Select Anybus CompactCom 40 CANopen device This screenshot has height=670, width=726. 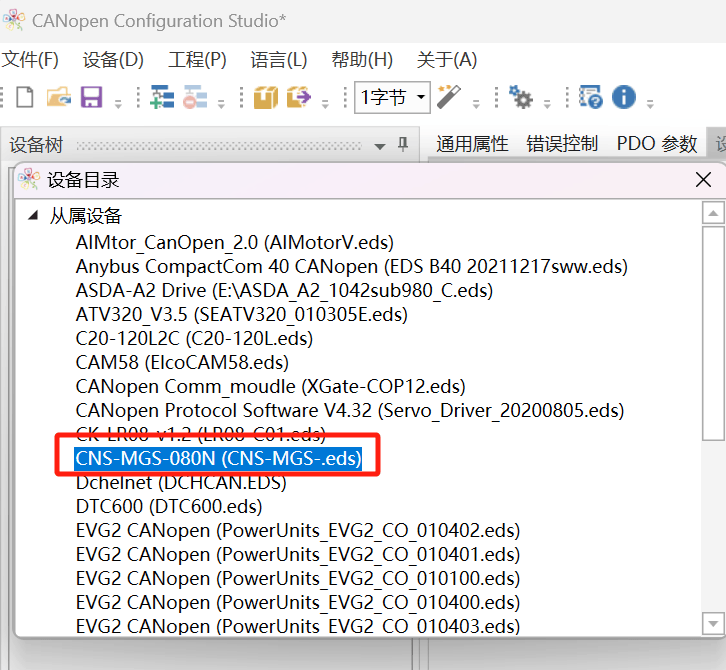pos(351,267)
